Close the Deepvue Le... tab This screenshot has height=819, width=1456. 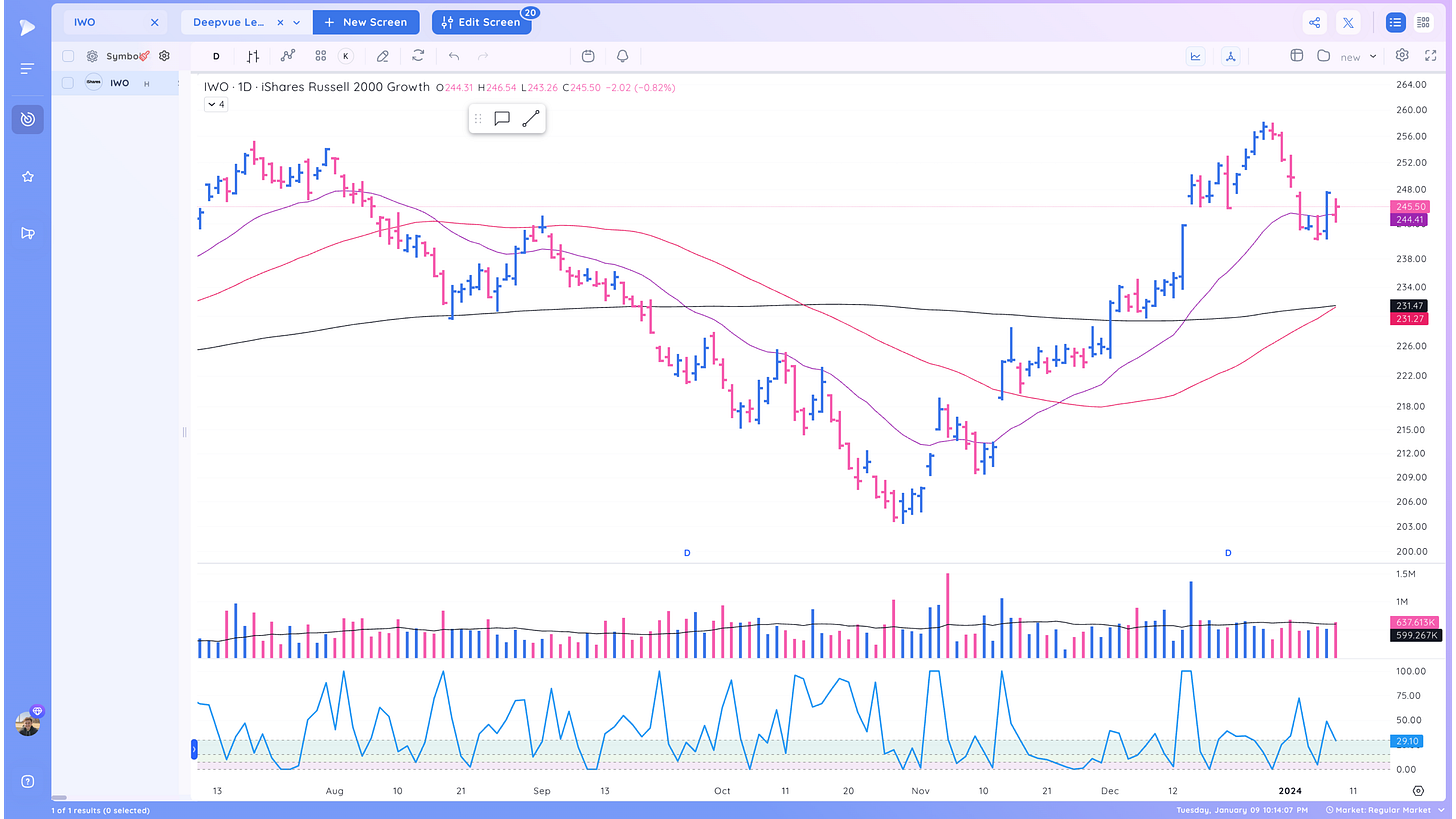(x=280, y=22)
